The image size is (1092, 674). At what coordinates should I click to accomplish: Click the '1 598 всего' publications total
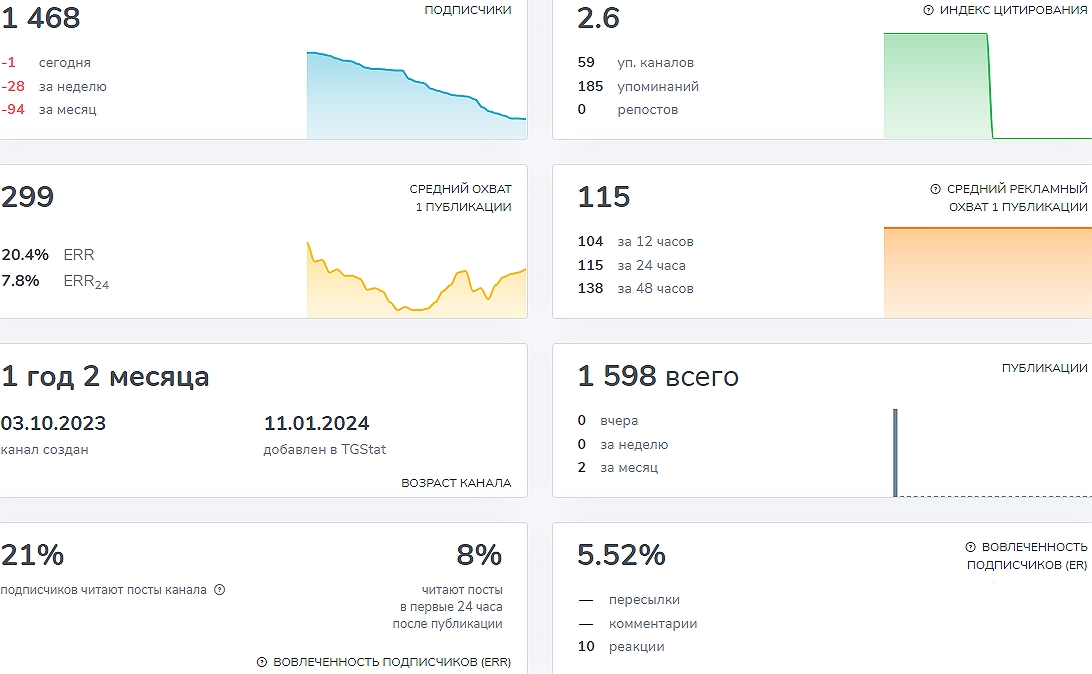point(658,377)
